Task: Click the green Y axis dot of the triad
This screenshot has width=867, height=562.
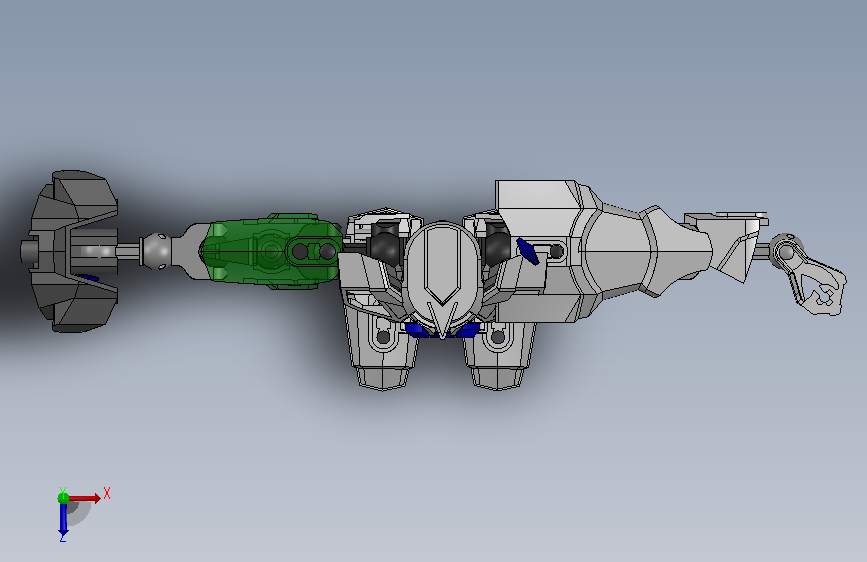Action: 64,498
